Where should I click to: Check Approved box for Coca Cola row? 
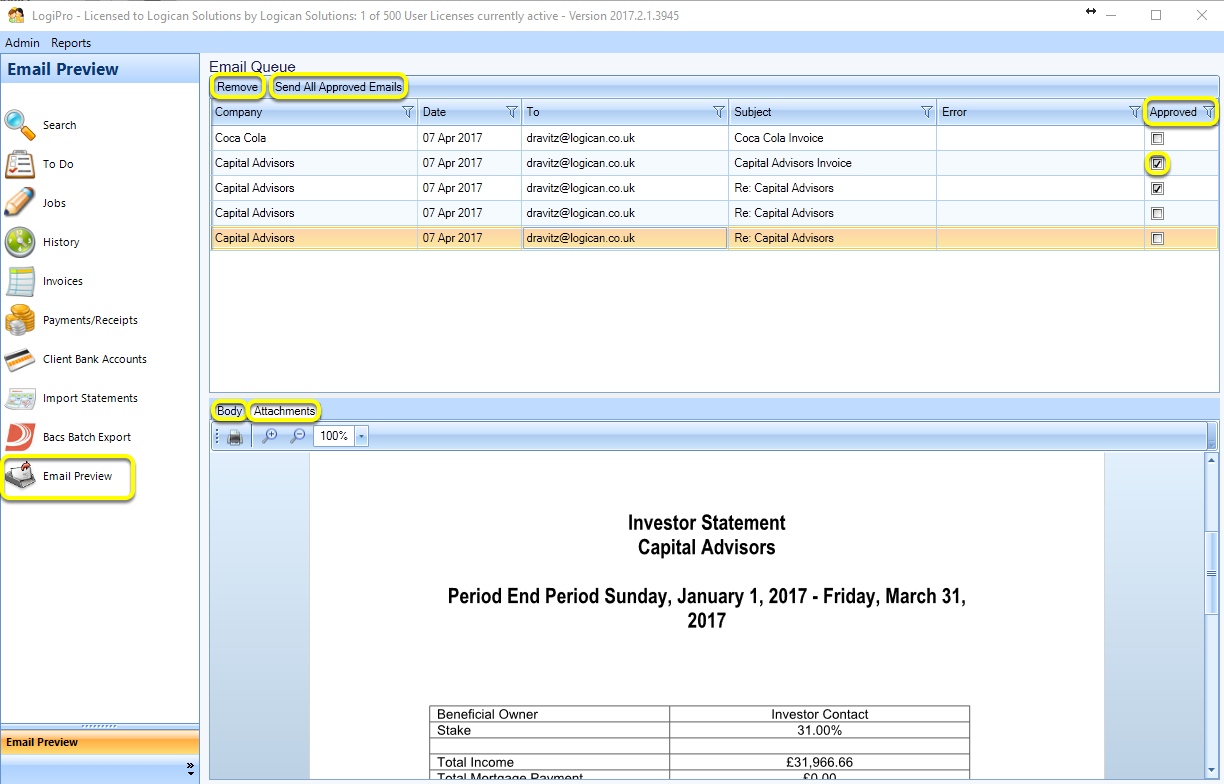click(x=1158, y=138)
